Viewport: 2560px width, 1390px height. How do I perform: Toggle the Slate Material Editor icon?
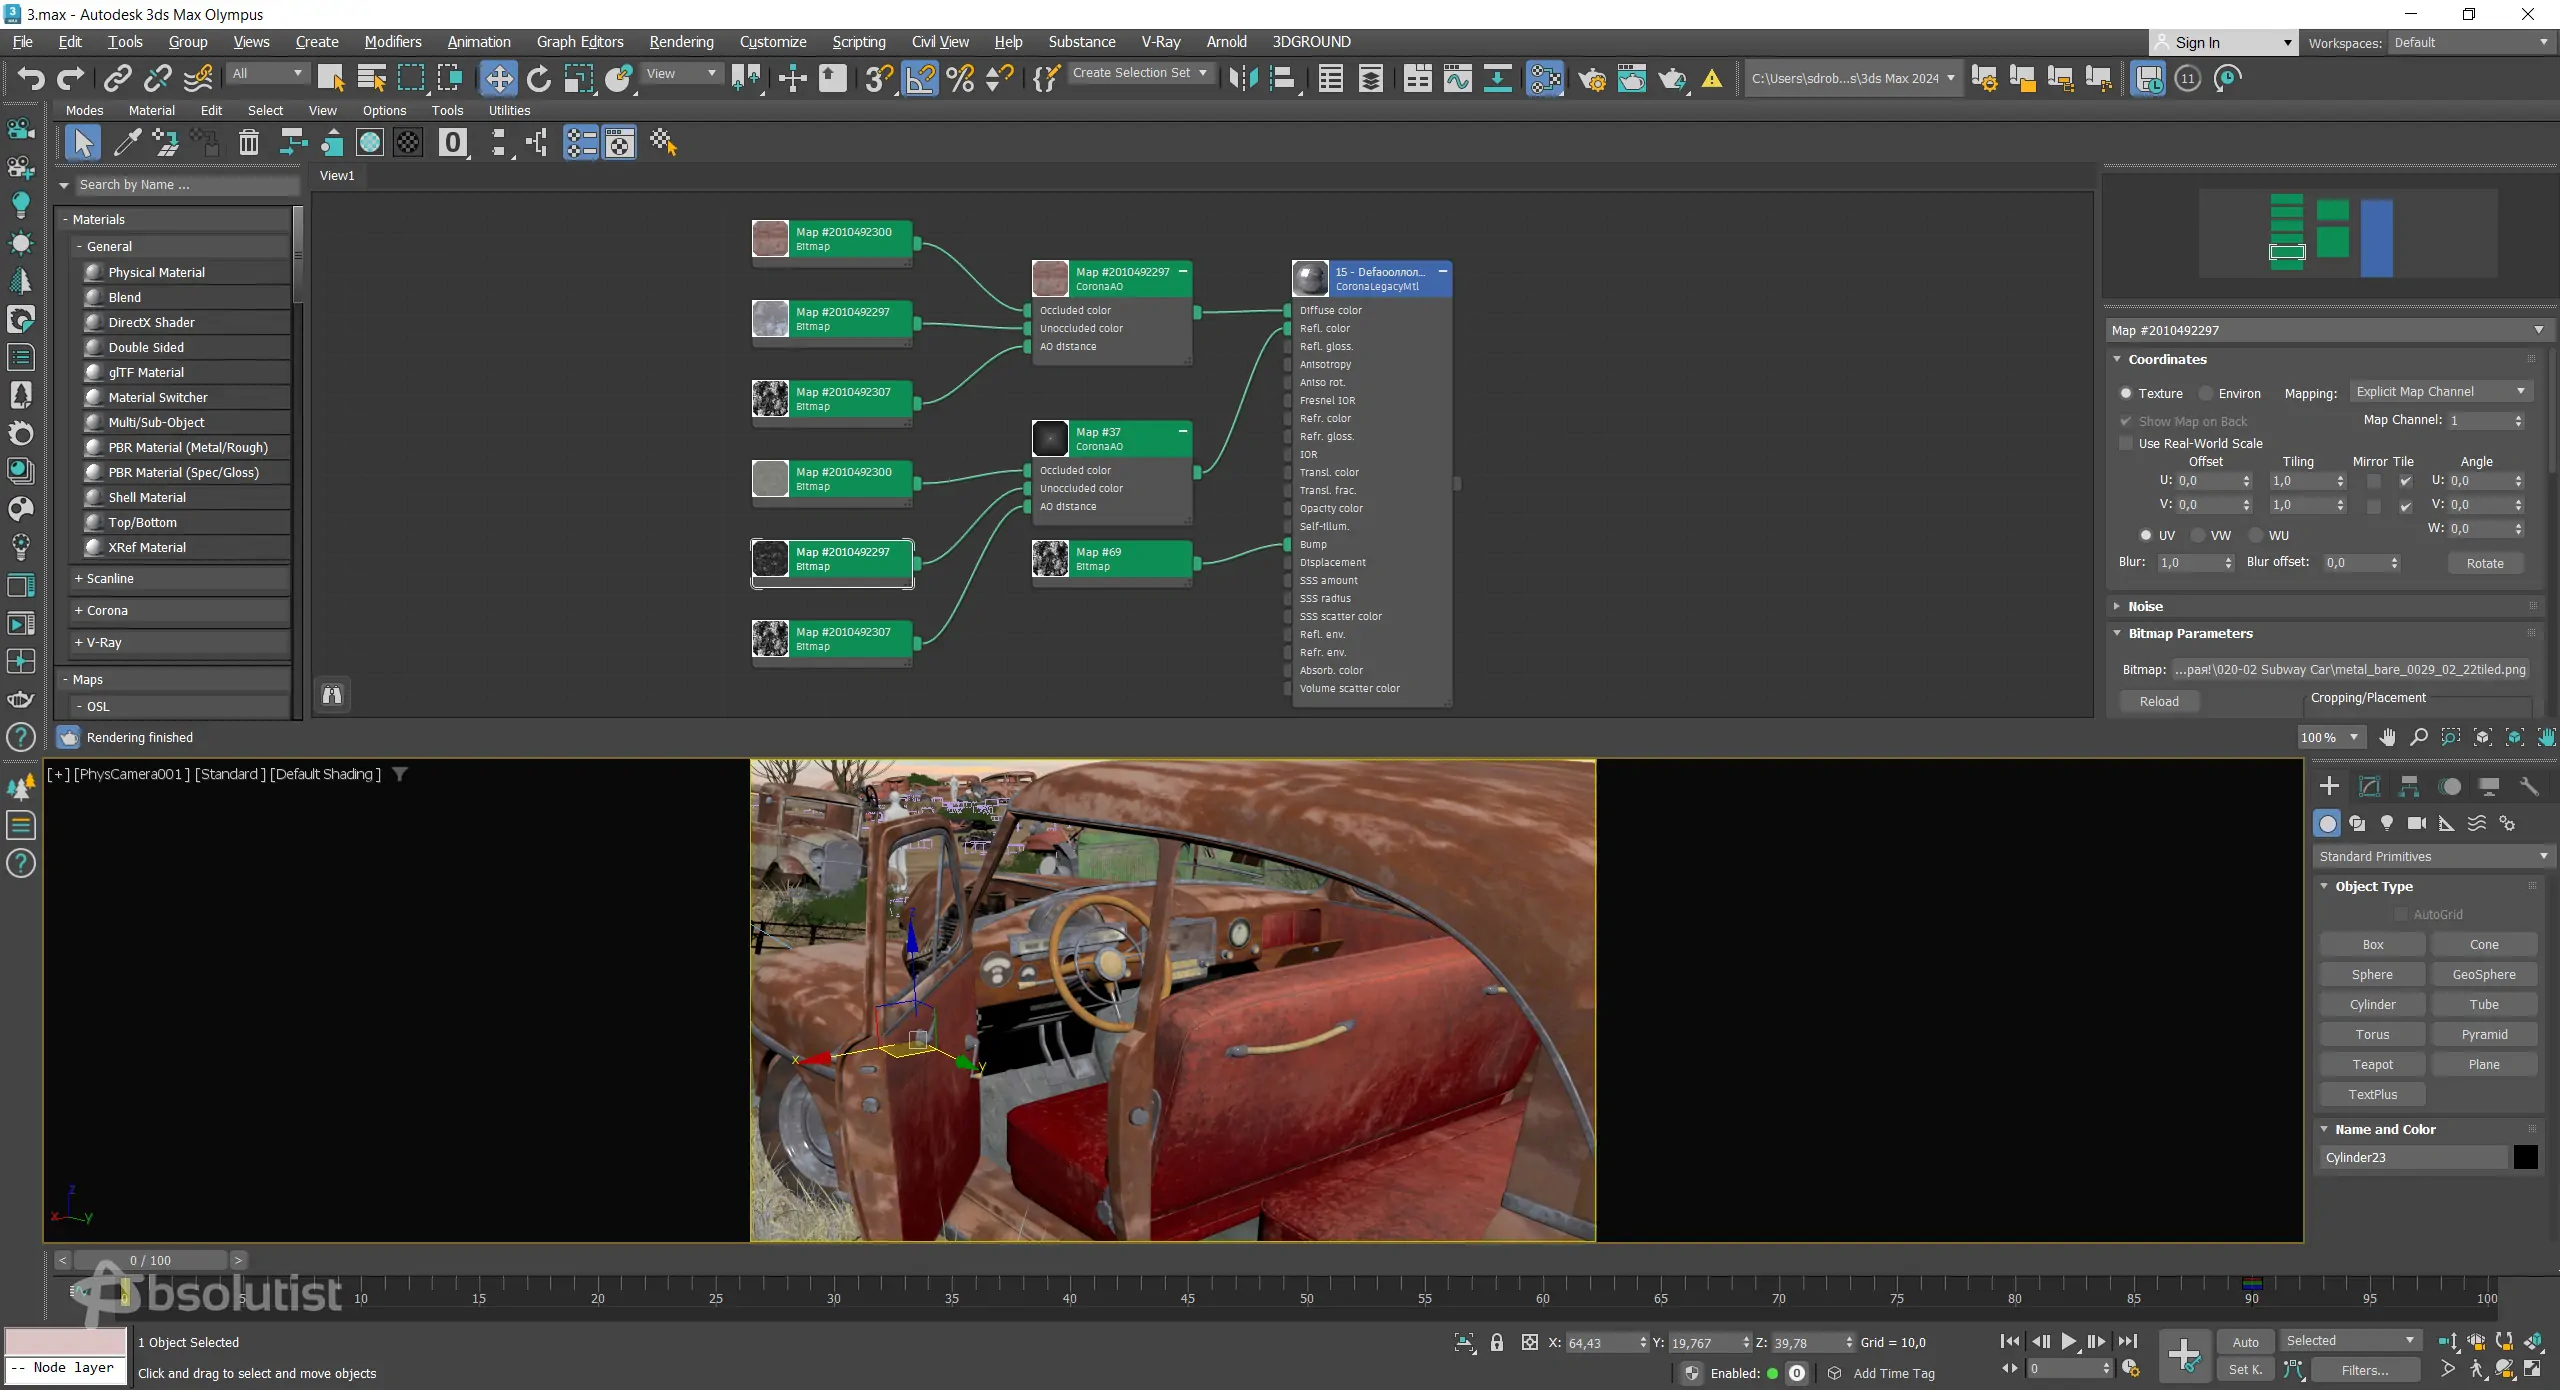1545,78
